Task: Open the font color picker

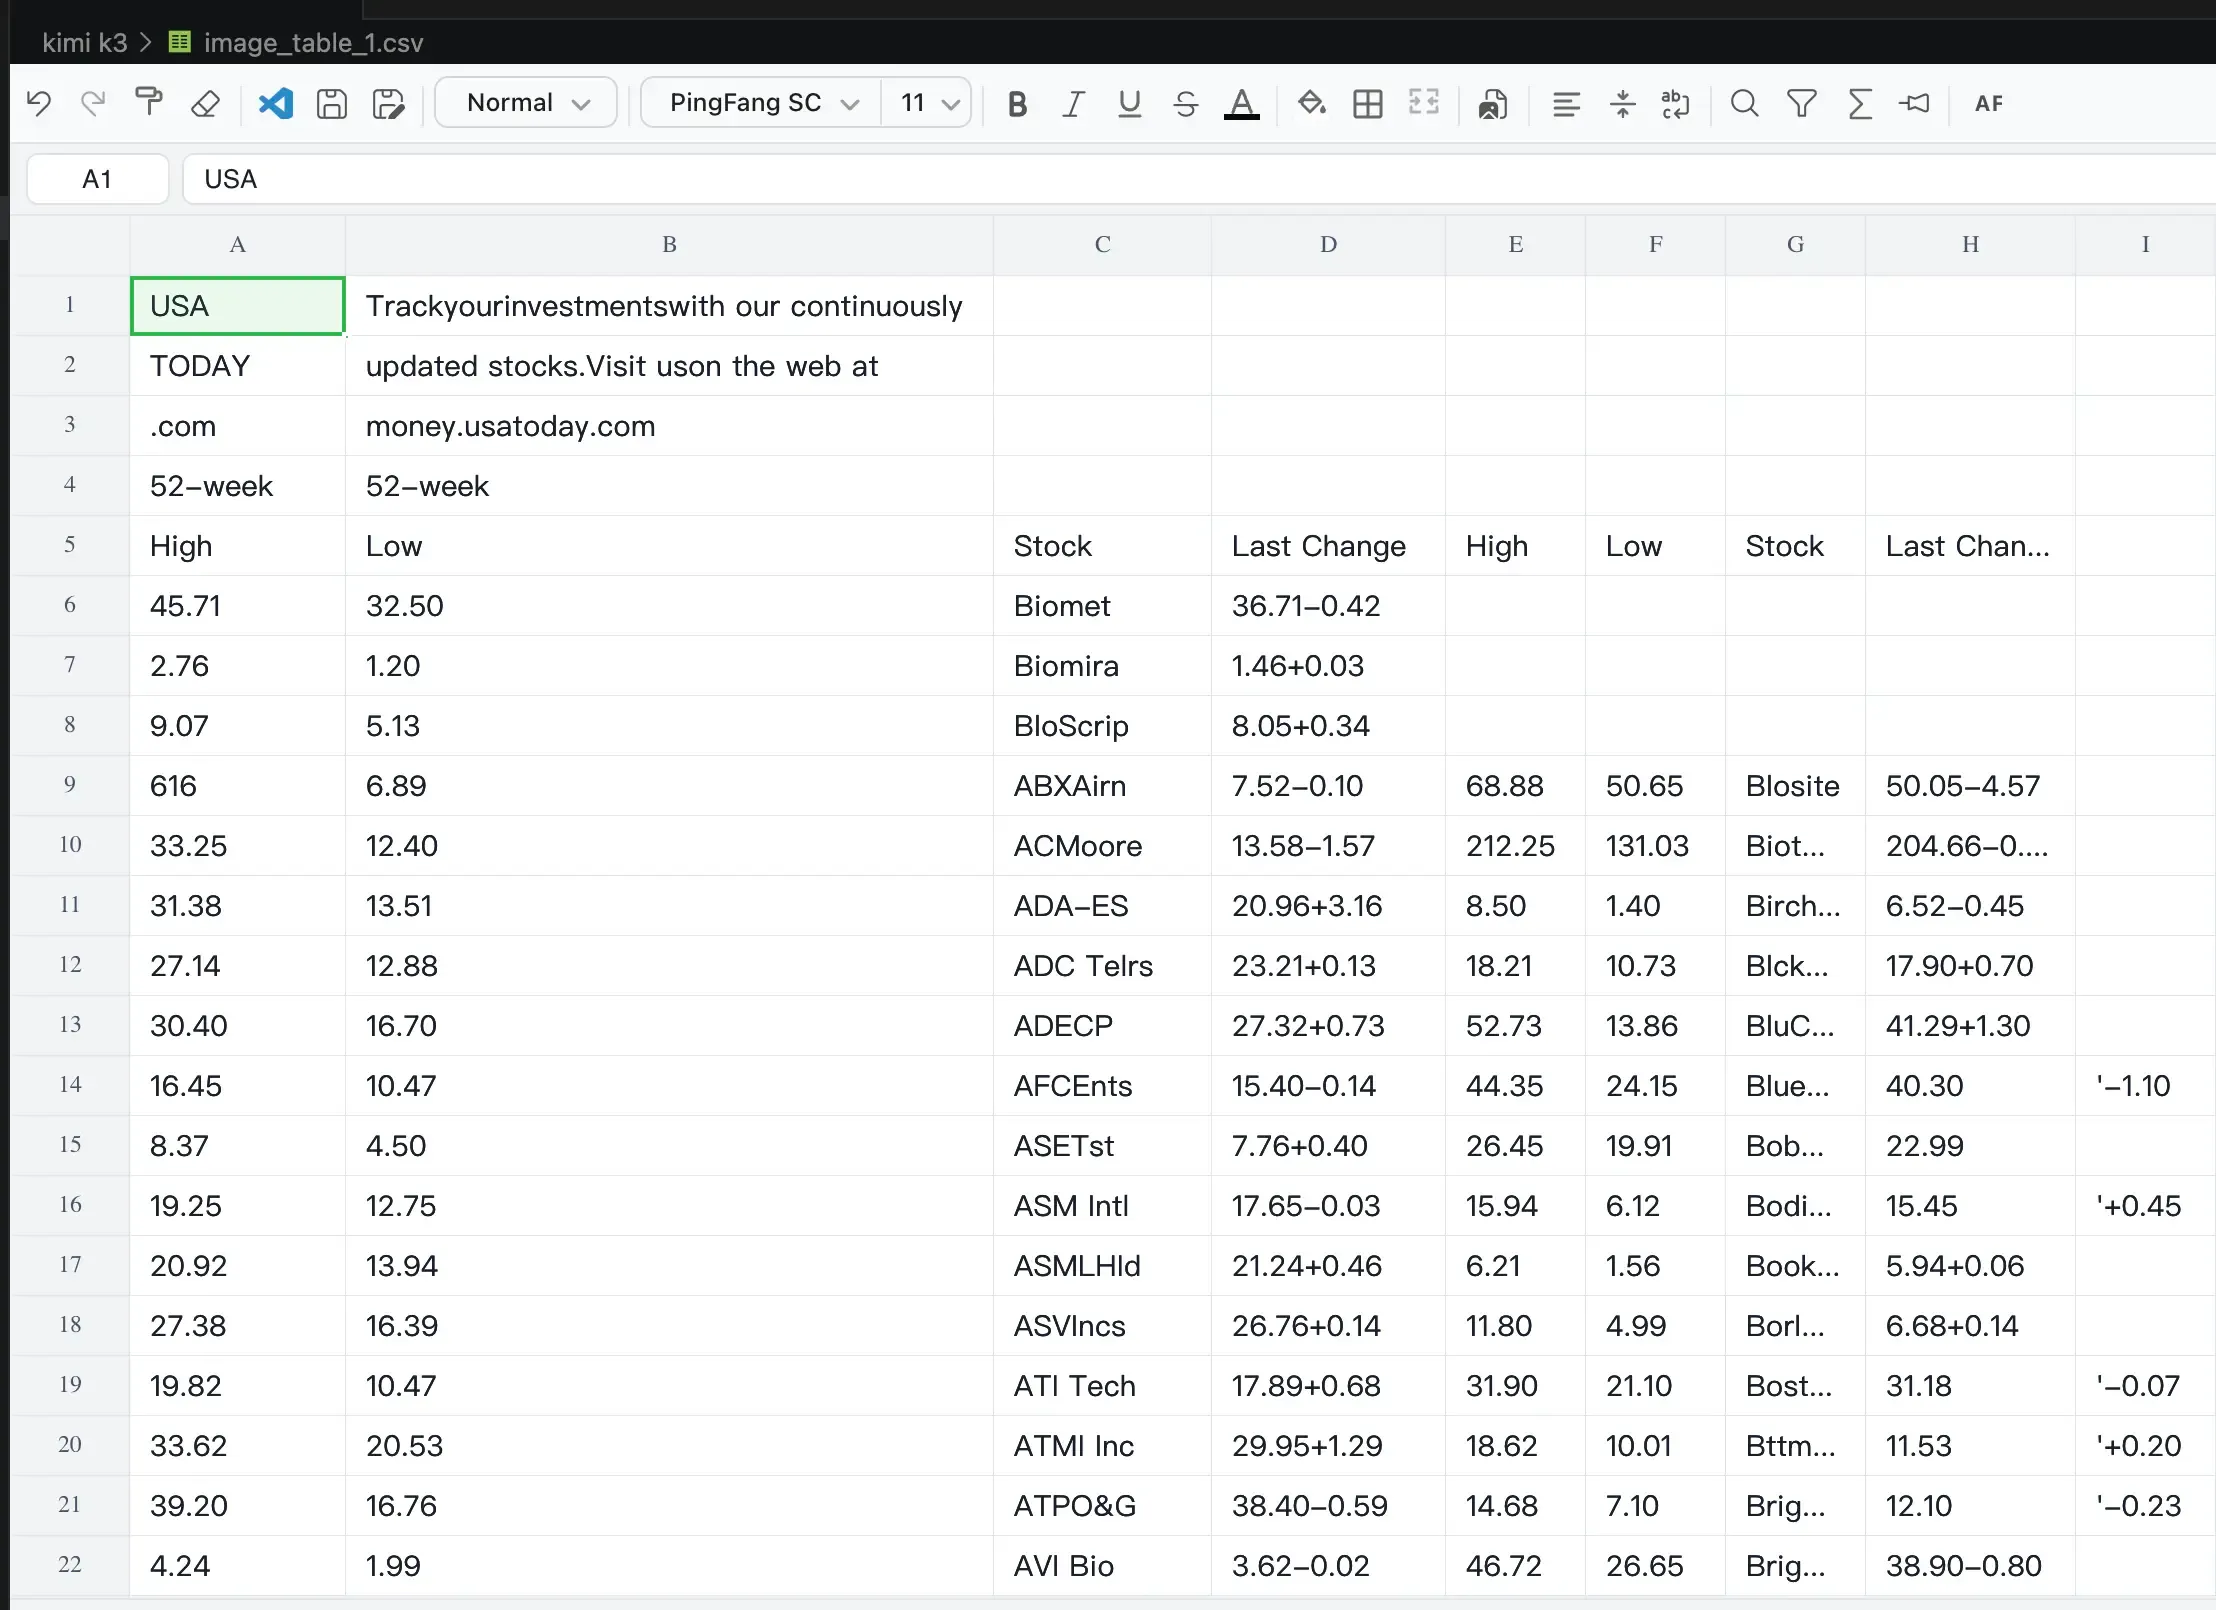Action: [x=1241, y=104]
